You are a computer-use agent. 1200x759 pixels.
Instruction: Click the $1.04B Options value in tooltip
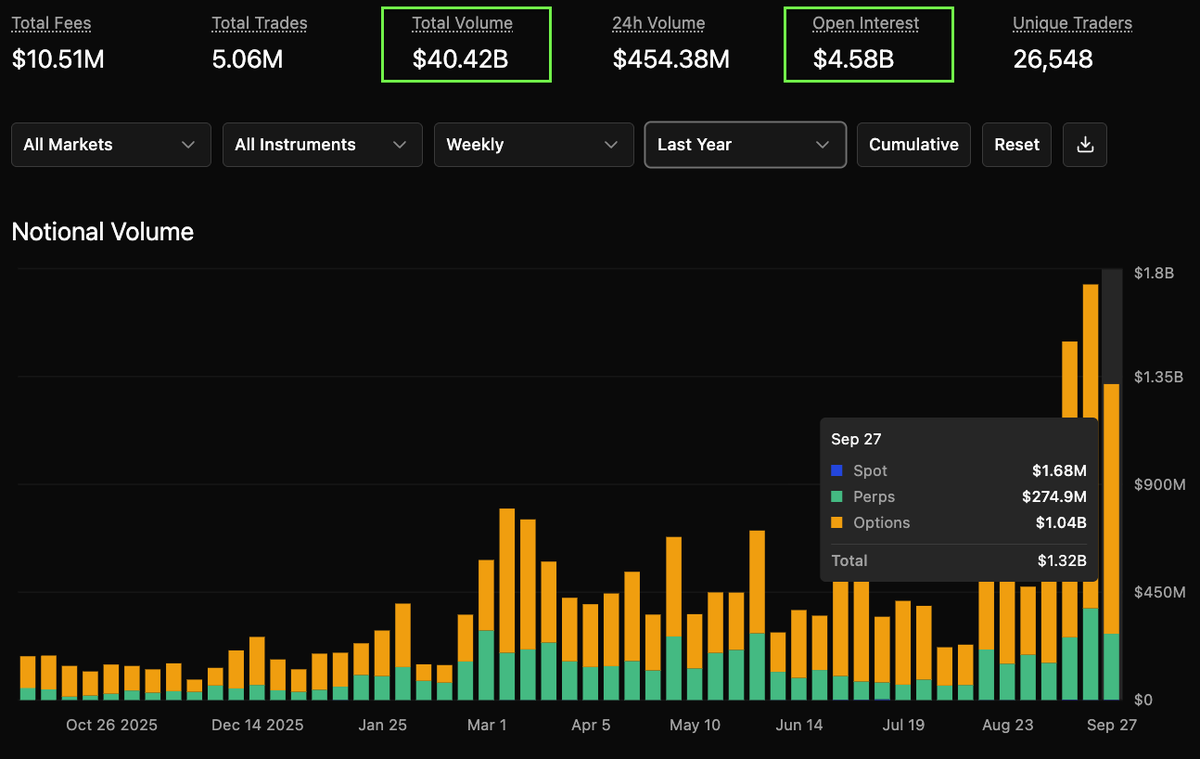tap(1060, 523)
